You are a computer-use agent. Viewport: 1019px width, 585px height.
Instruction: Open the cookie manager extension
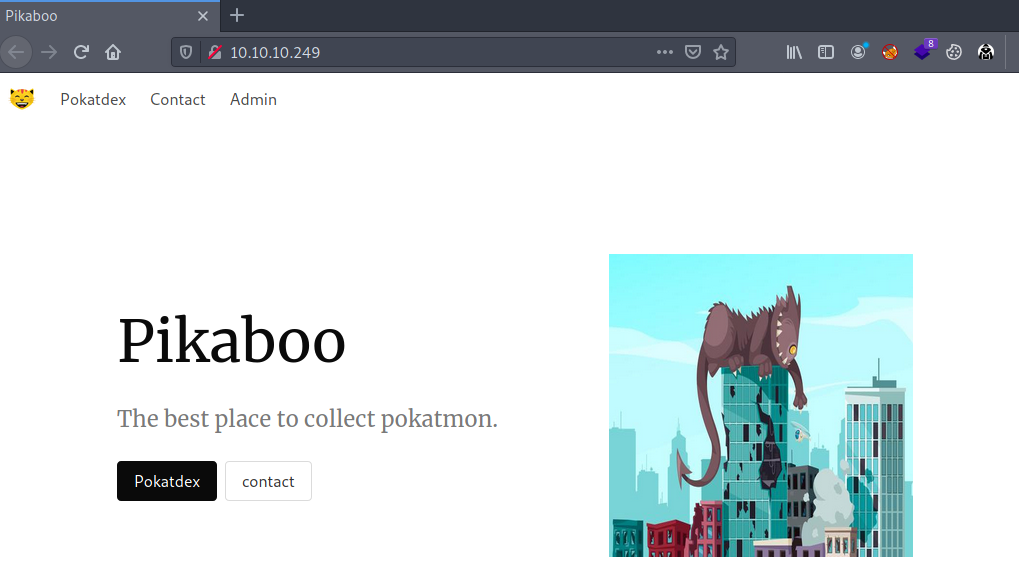954,52
